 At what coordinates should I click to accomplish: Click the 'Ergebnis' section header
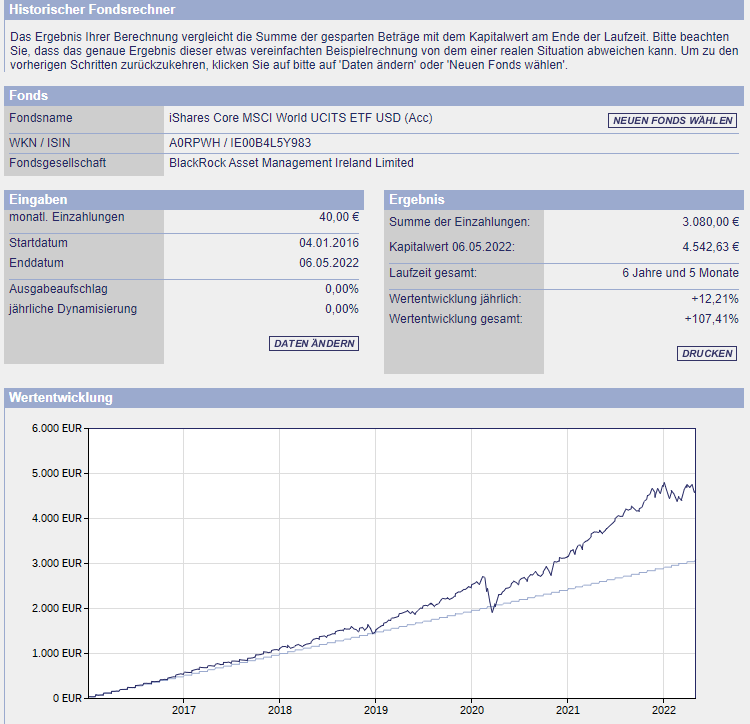[416, 200]
